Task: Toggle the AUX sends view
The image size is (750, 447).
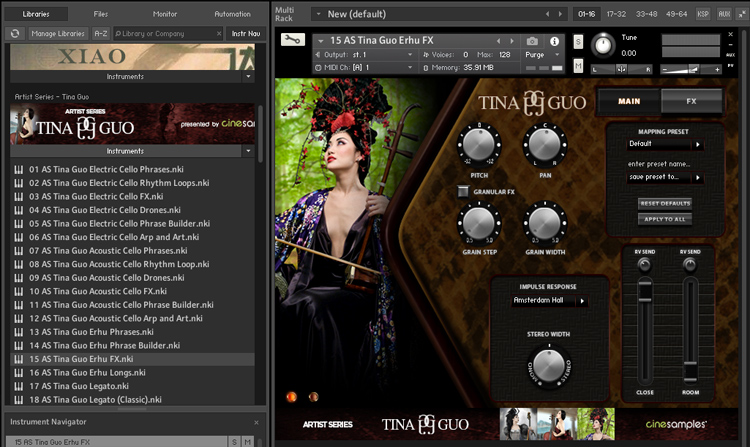Action: [724, 14]
